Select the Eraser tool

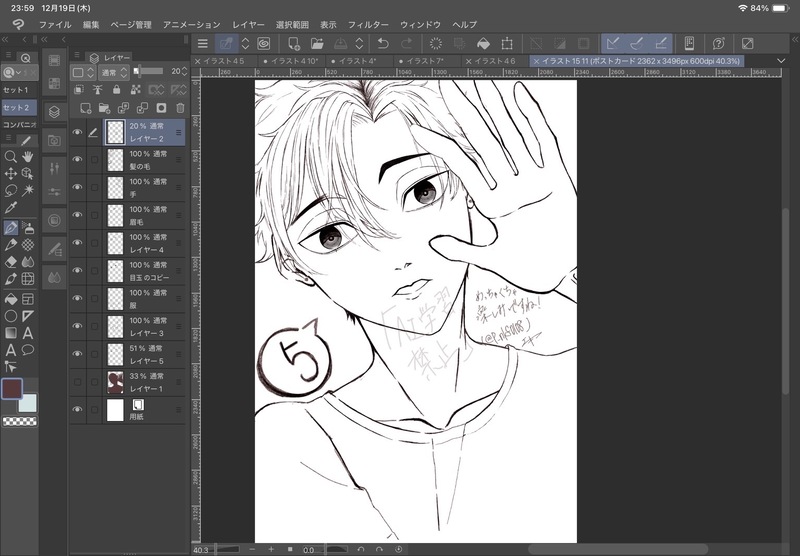[x=10, y=261]
